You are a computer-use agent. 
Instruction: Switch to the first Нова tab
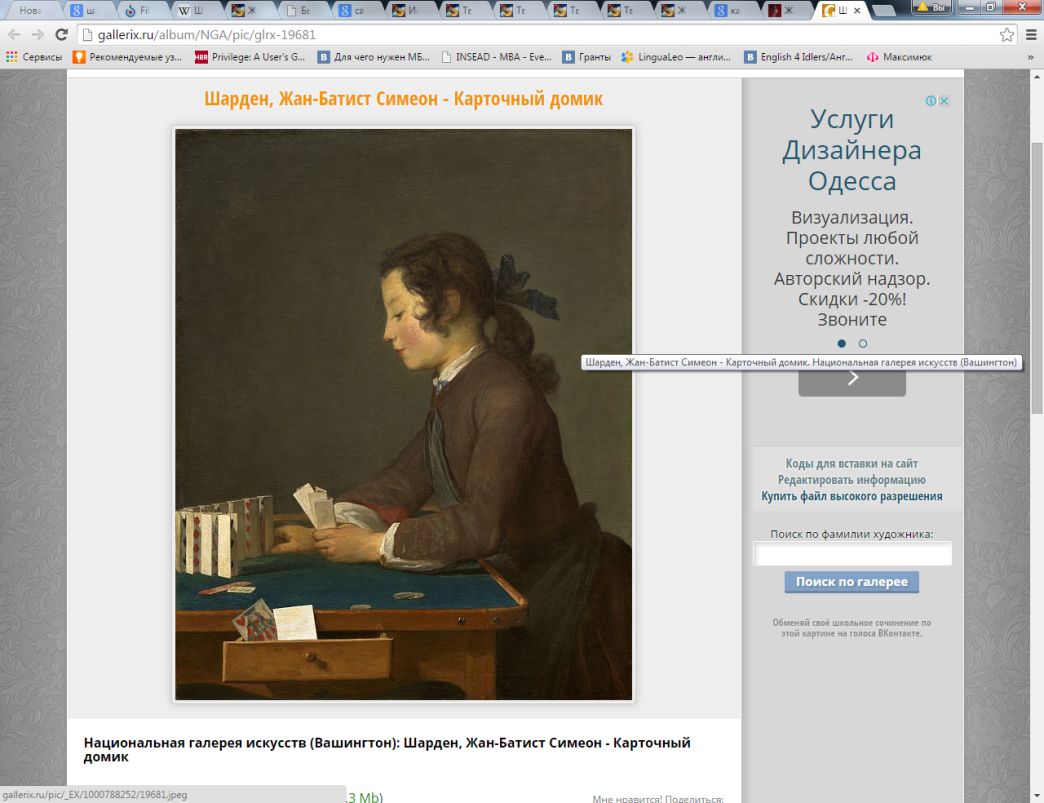[x=32, y=10]
